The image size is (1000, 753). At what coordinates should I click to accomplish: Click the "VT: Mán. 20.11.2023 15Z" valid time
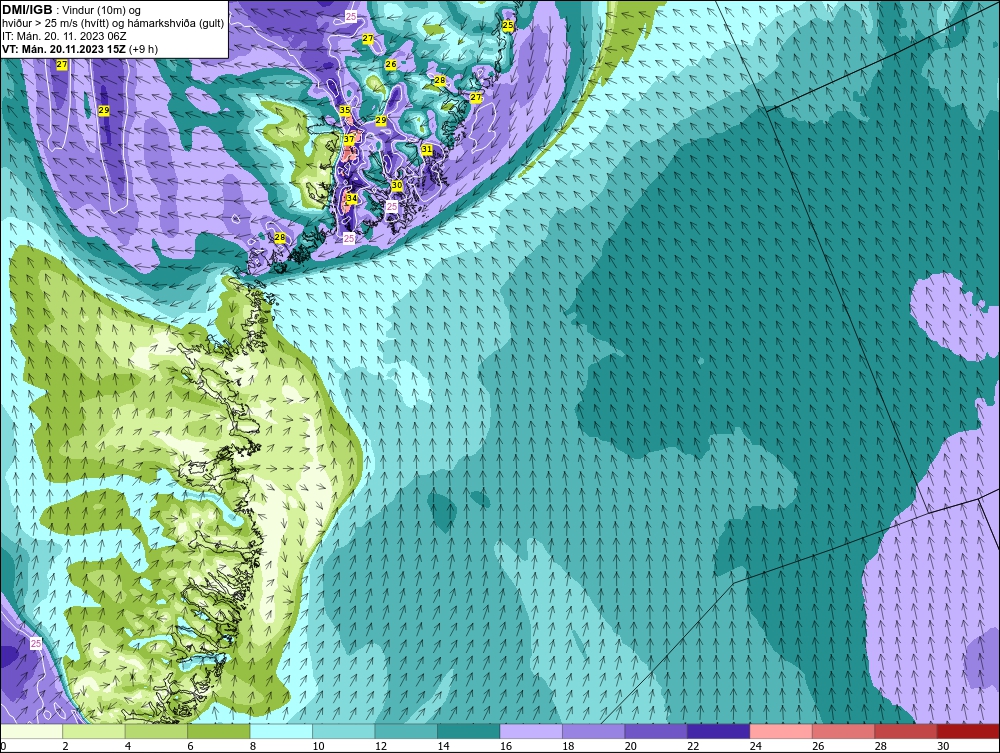tap(64, 49)
